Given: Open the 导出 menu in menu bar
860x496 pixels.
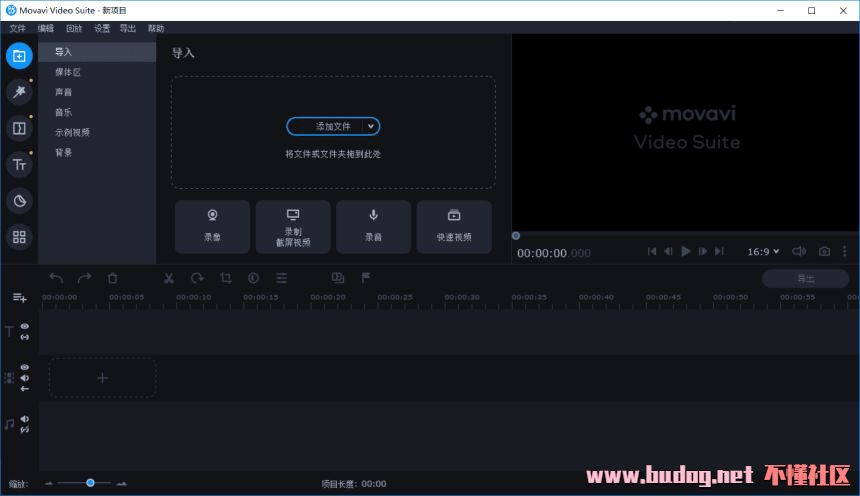Looking at the screenshot, I should coord(128,28).
